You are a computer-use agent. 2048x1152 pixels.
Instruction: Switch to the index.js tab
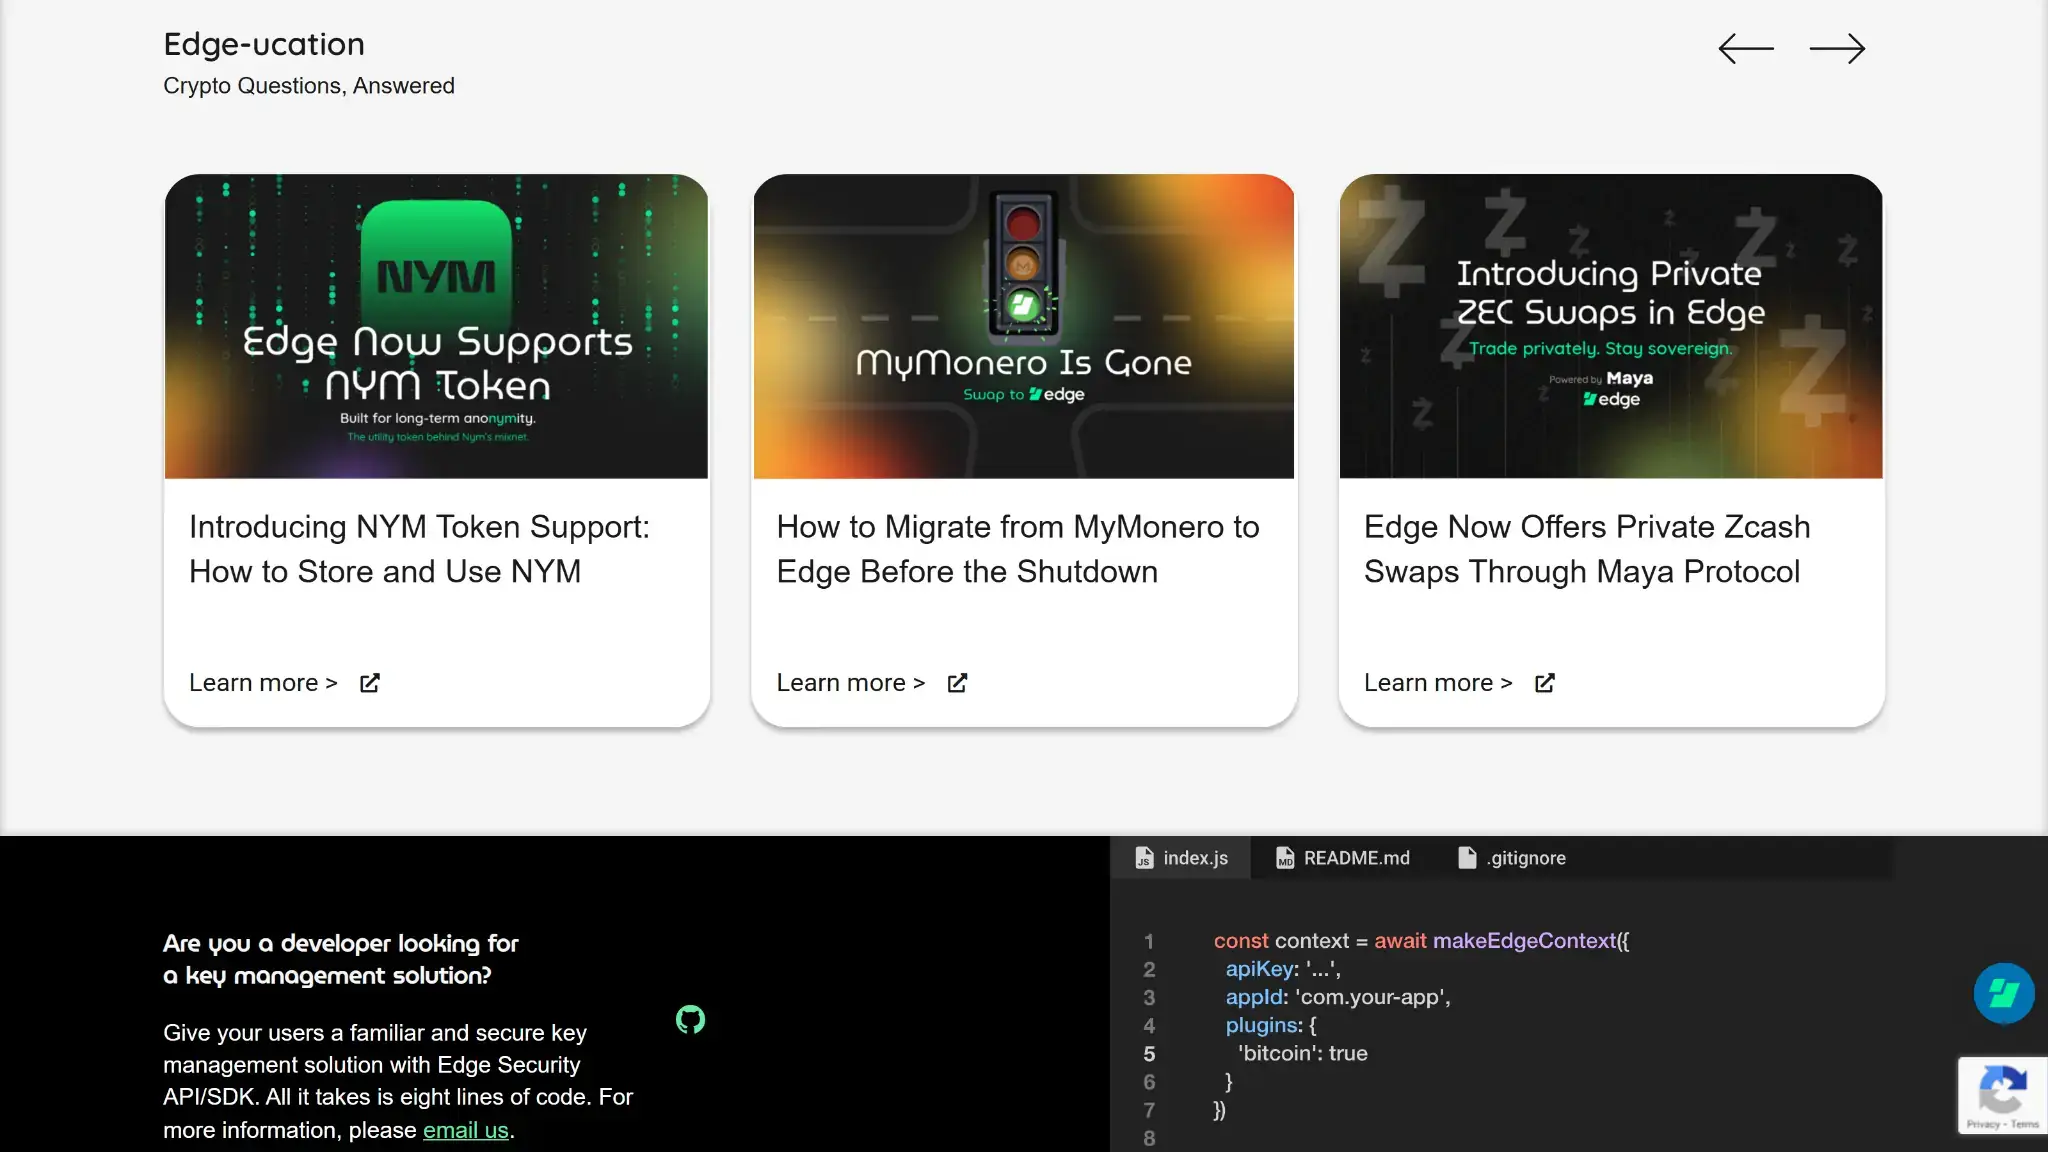(1181, 858)
